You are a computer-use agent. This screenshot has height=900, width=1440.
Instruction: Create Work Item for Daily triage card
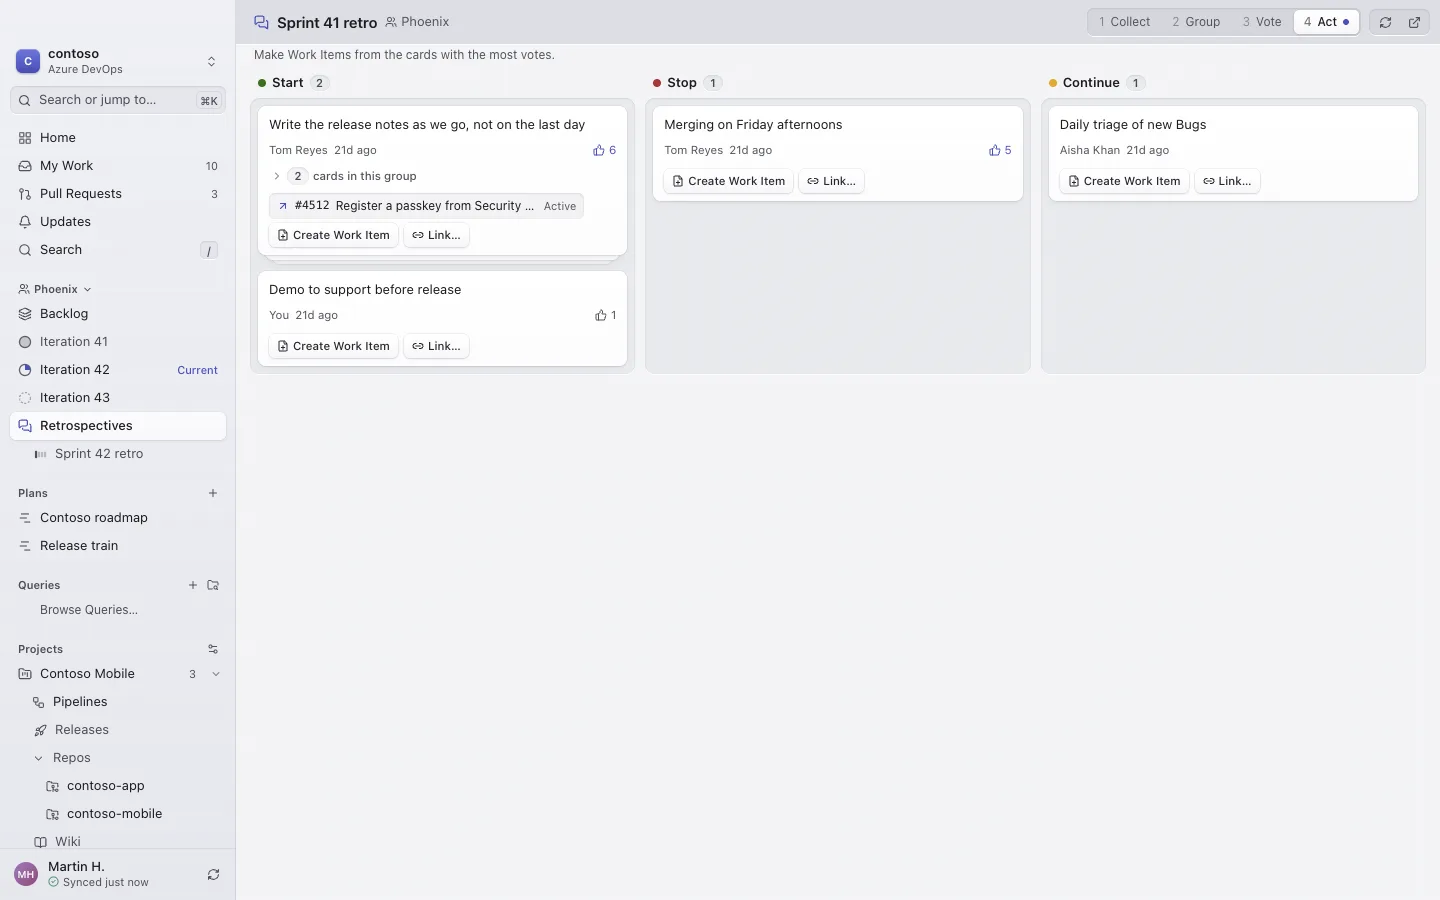pyautogui.click(x=1124, y=181)
